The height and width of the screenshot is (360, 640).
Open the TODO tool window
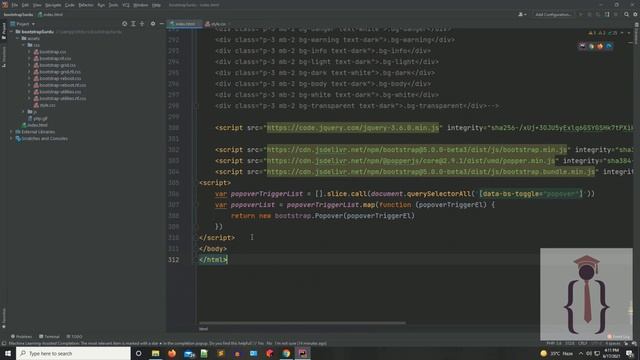[74, 336]
